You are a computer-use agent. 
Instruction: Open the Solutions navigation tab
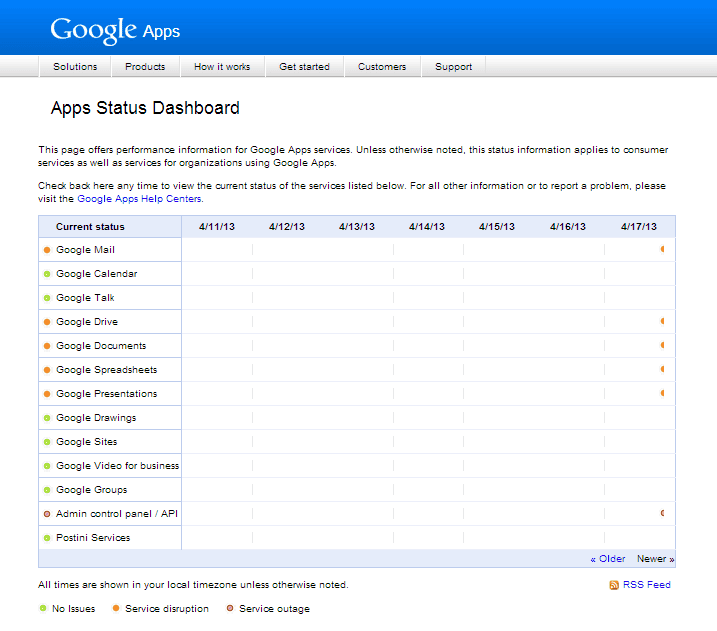pyautogui.click(x=75, y=67)
